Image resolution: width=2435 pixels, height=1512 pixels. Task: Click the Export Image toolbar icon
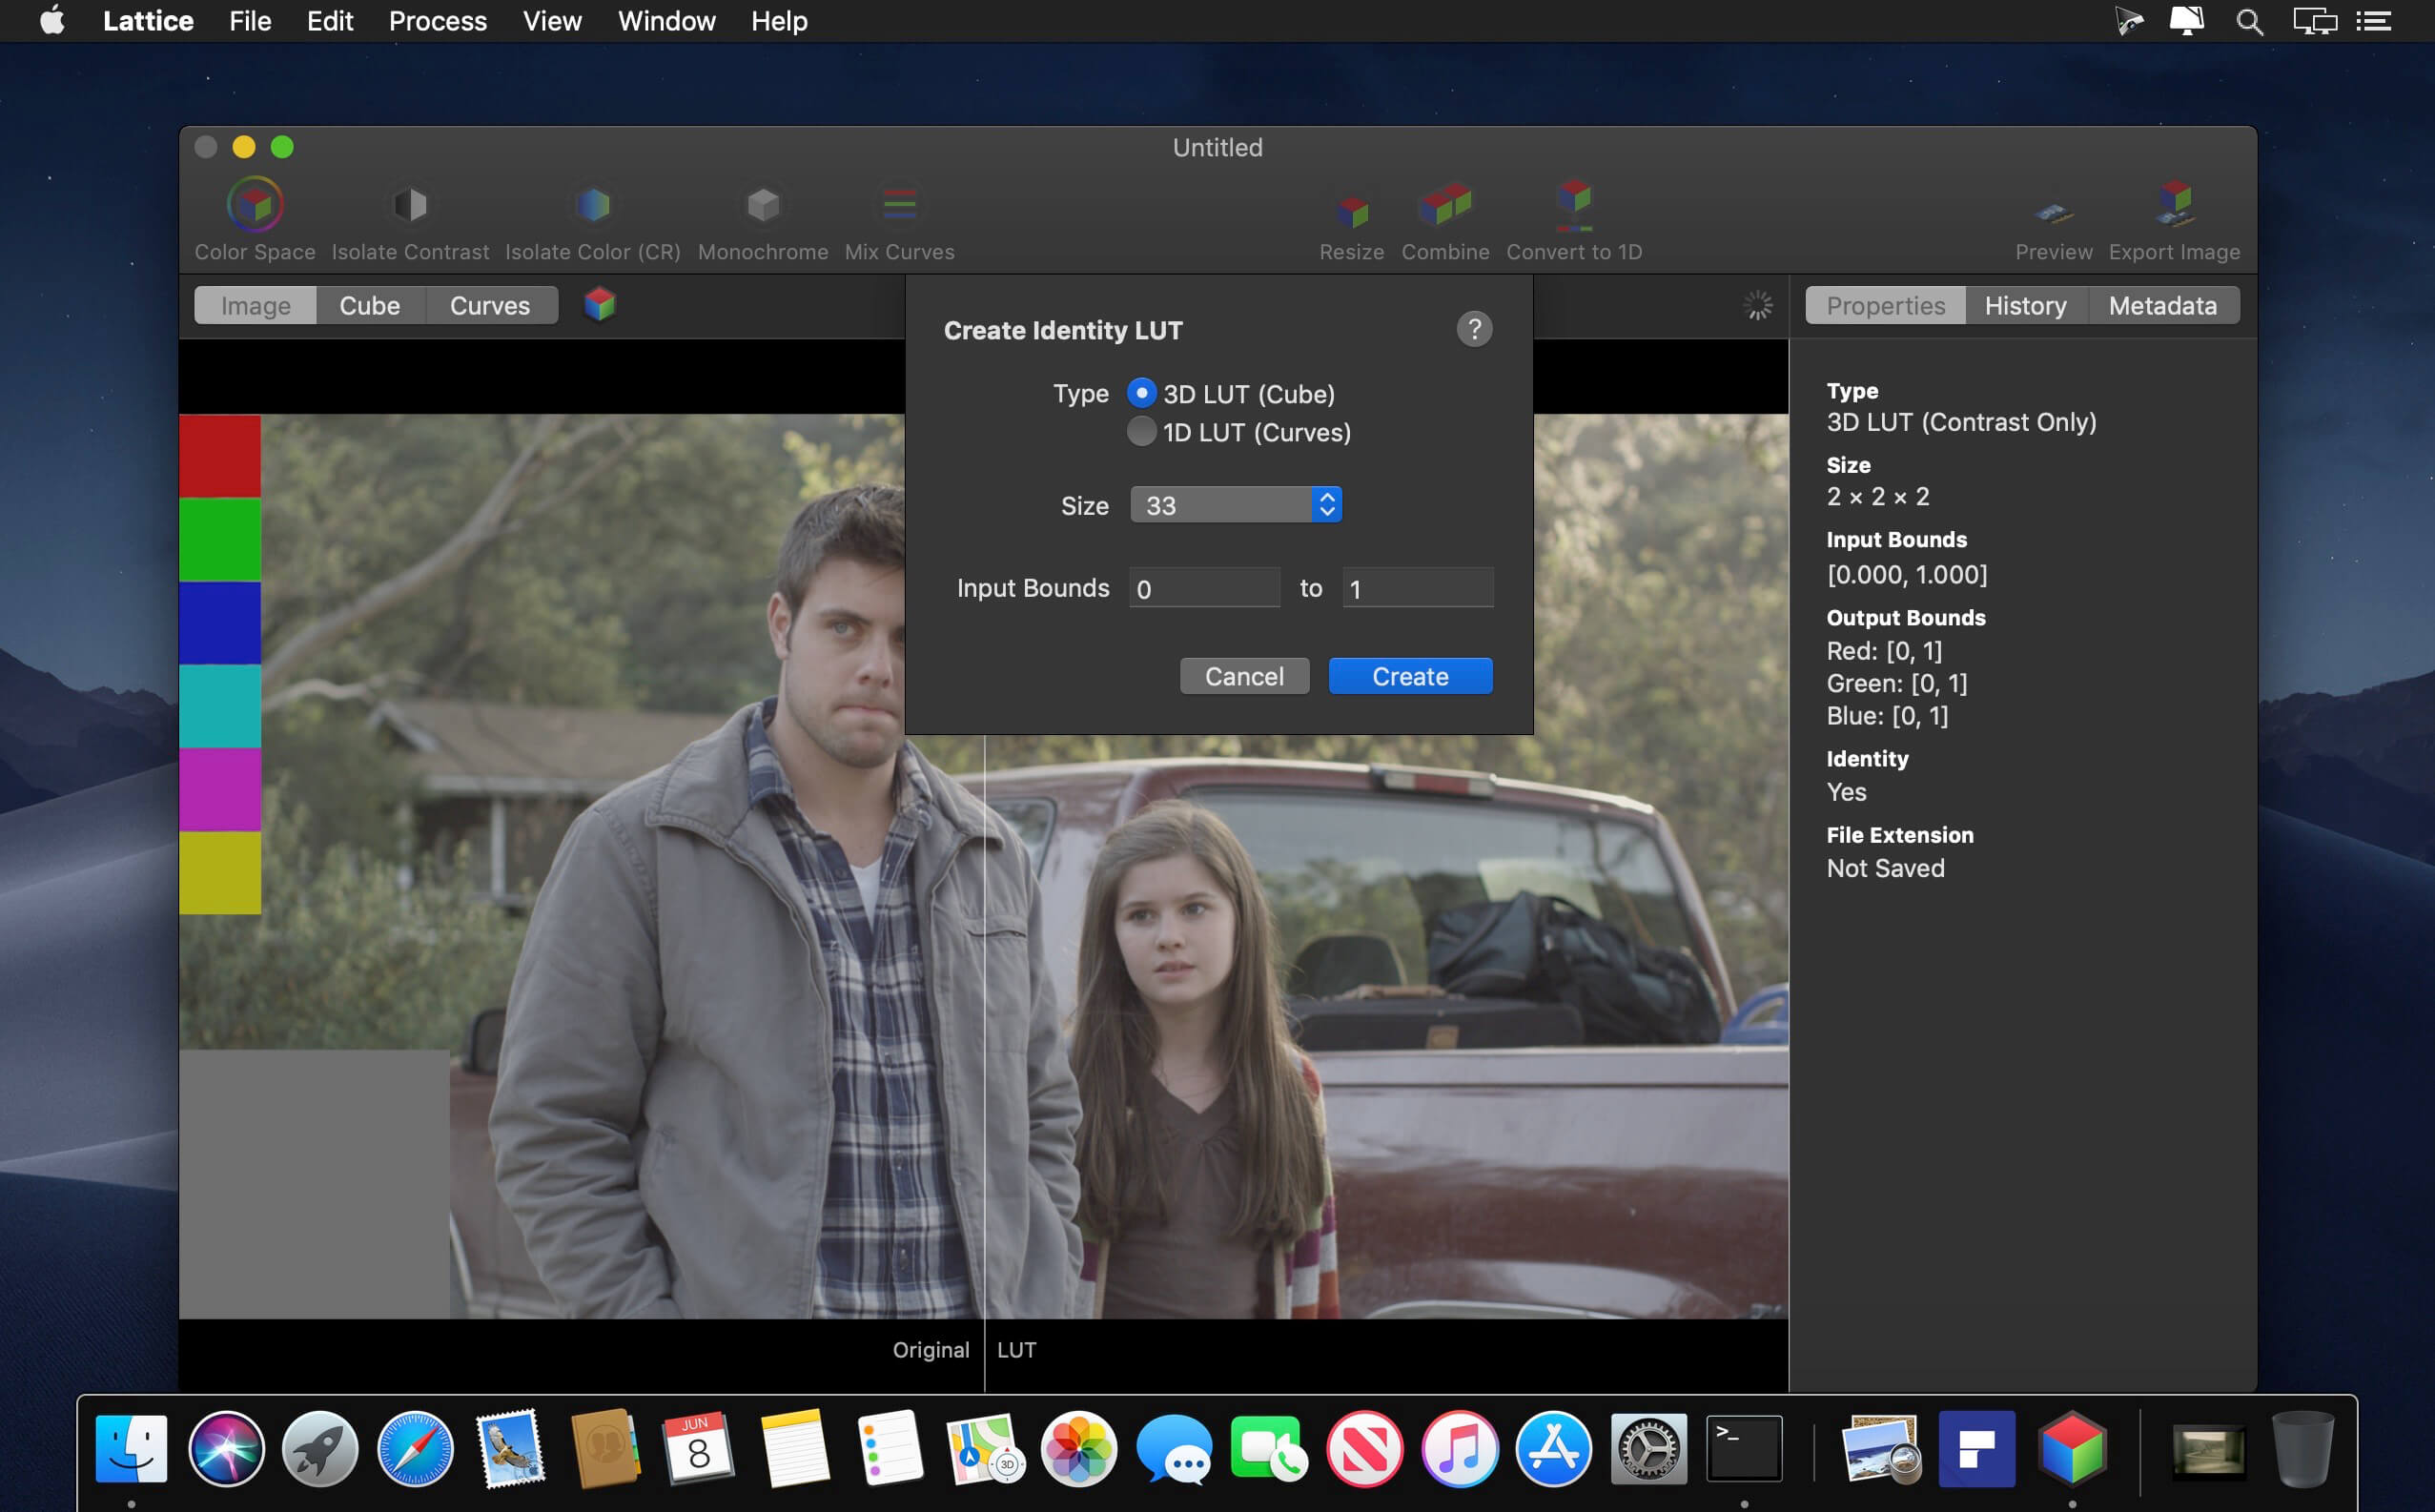click(2174, 204)
